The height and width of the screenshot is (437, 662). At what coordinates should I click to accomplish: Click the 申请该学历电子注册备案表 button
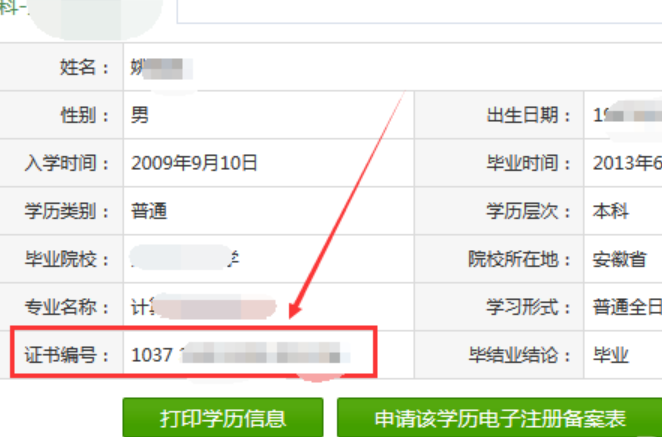click(499, 418)
